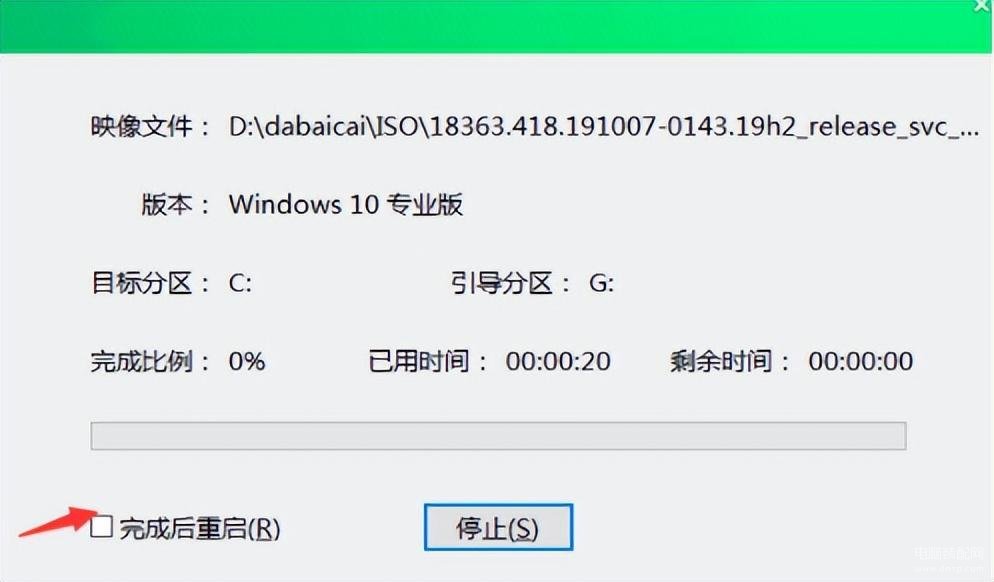This screenshot has width=994, height=582.
Task: Click the 目标分区 label
Action: pyautogui.click(x=142, y=283)
